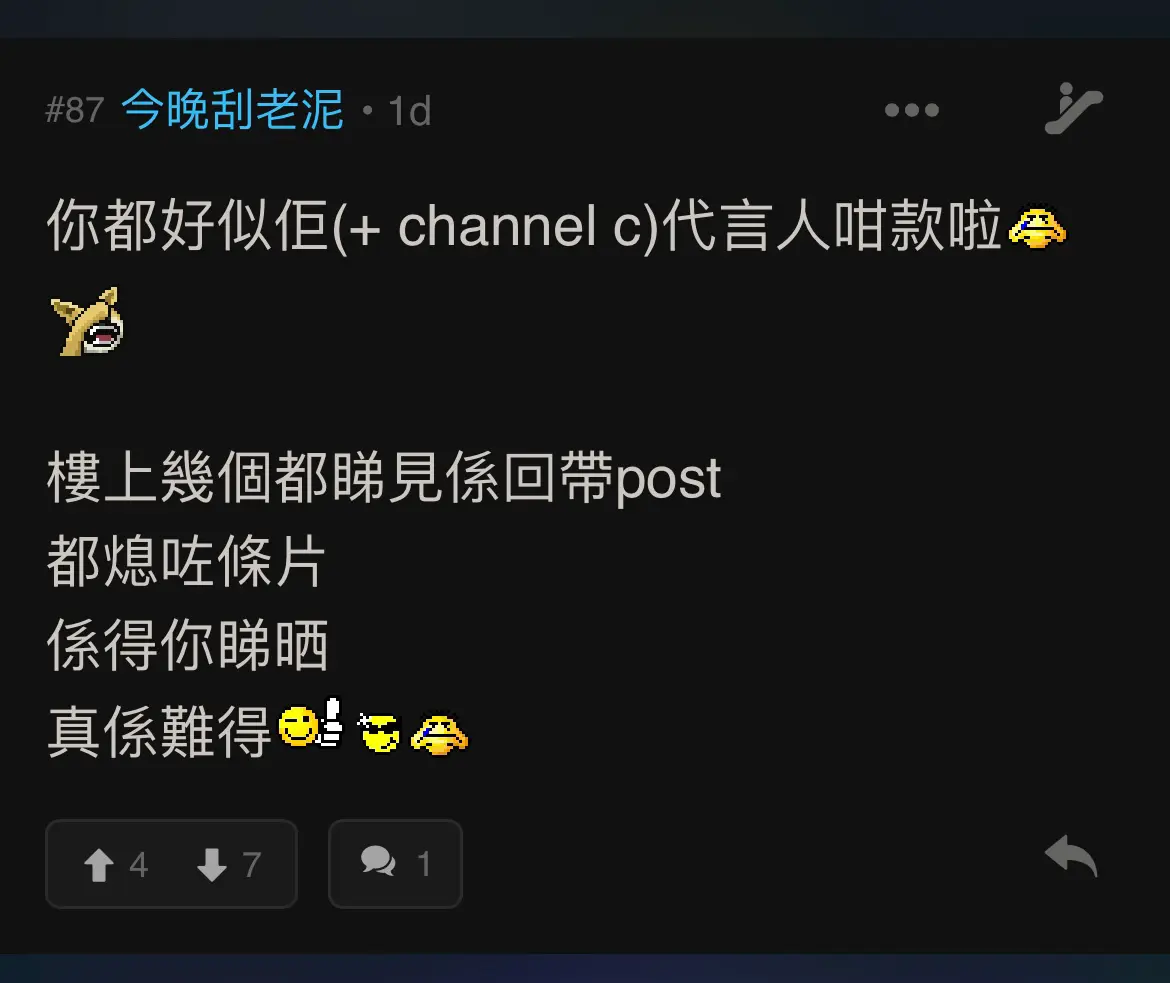Image resolution: width=1170 pixels, height=983 pixels.
Task: Click the speech bubbles quote icon
Action: click(378, 861)
